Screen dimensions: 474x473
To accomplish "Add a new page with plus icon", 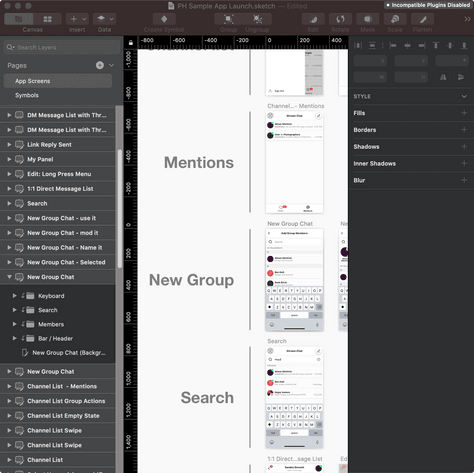I will (x=100, y=65).
